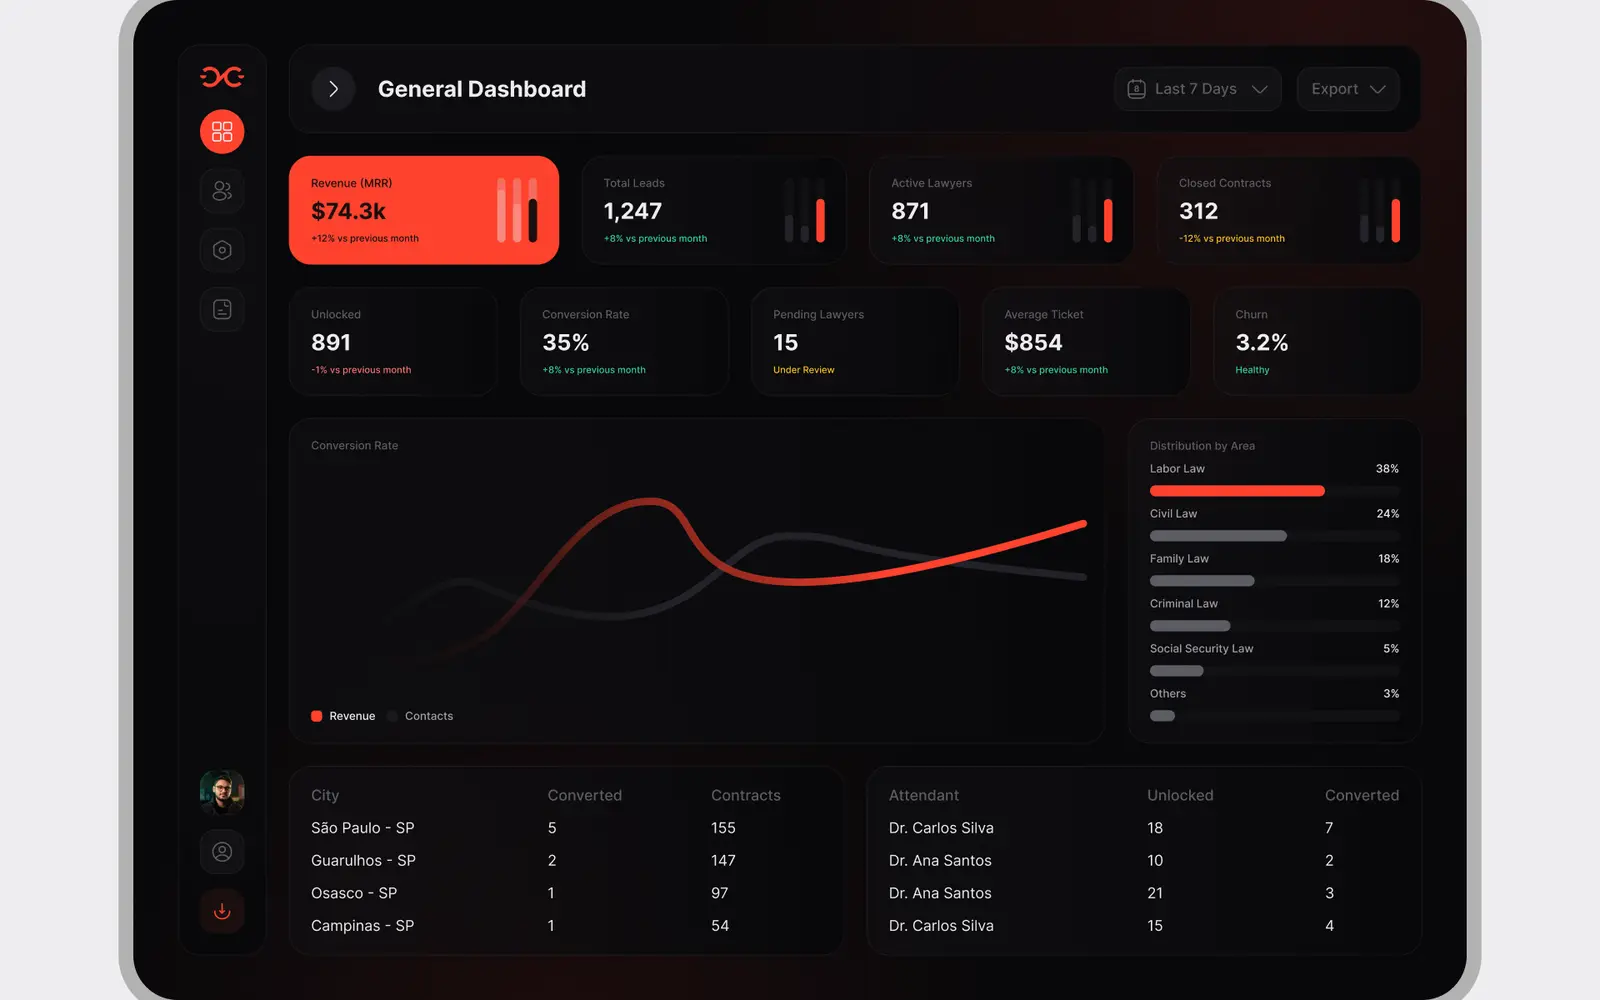Sort by the Contracts column header
Image resolution: width=1600 pixels, height=1000 pixels.
coord(746,795)
